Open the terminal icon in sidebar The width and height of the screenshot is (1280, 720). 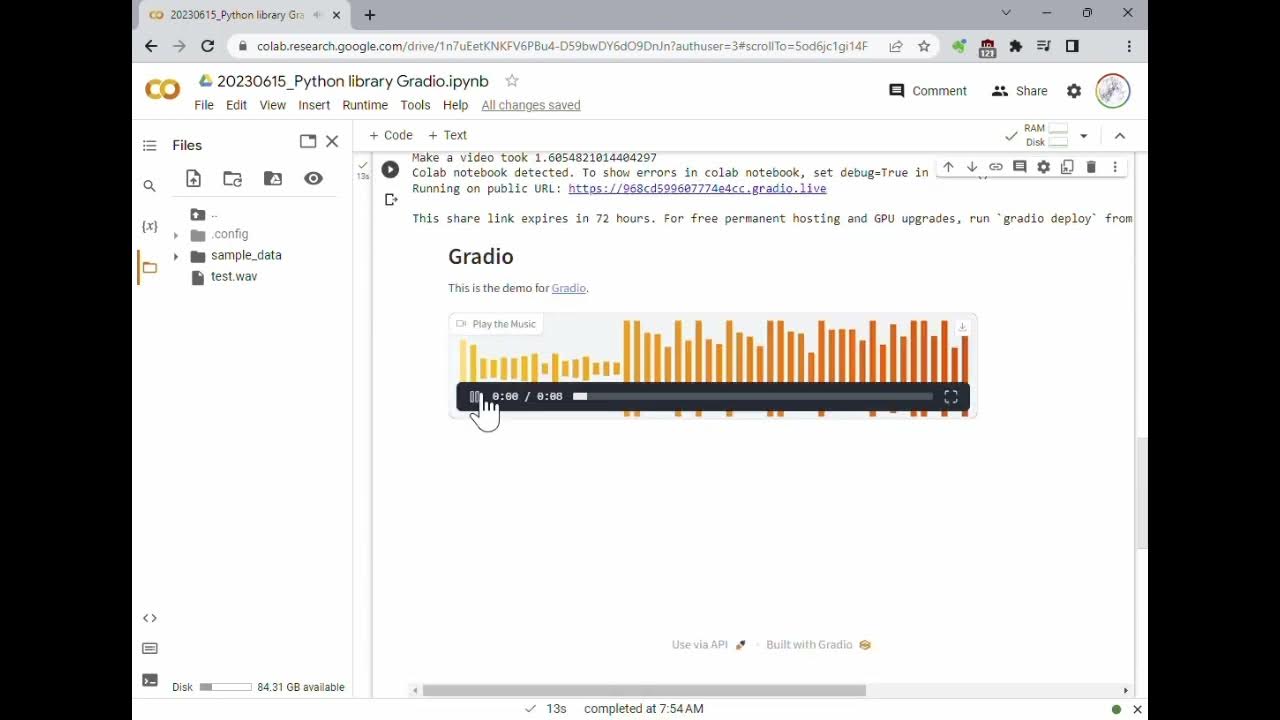(150, 680)
